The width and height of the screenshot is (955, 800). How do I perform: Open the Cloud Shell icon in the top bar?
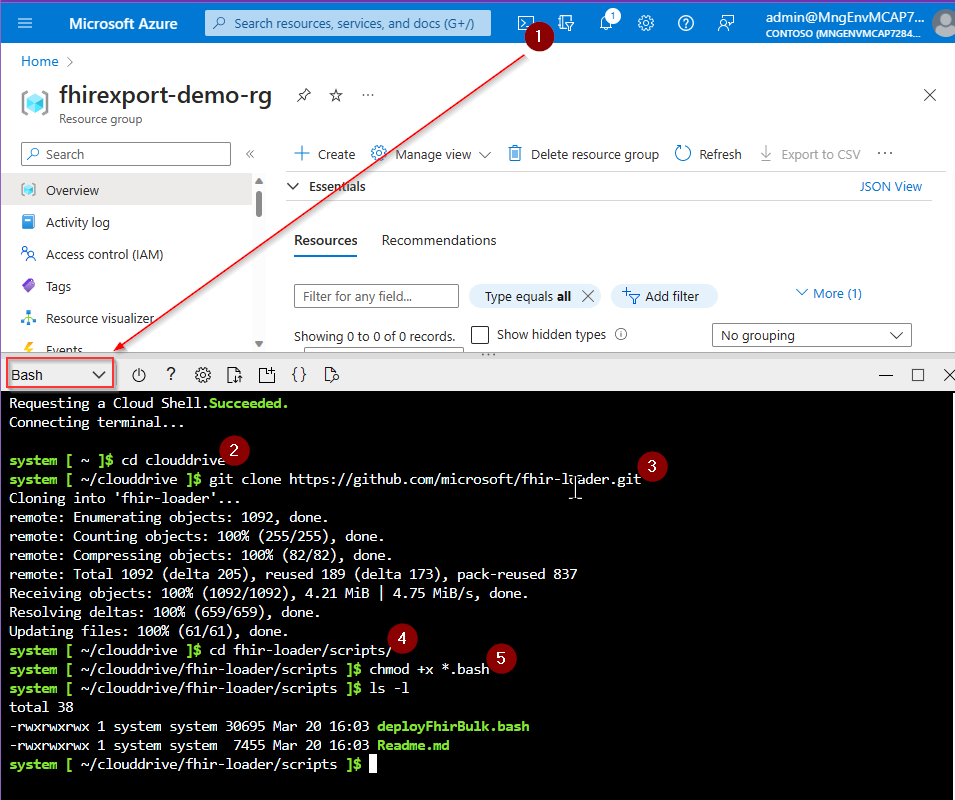[524, 23]
